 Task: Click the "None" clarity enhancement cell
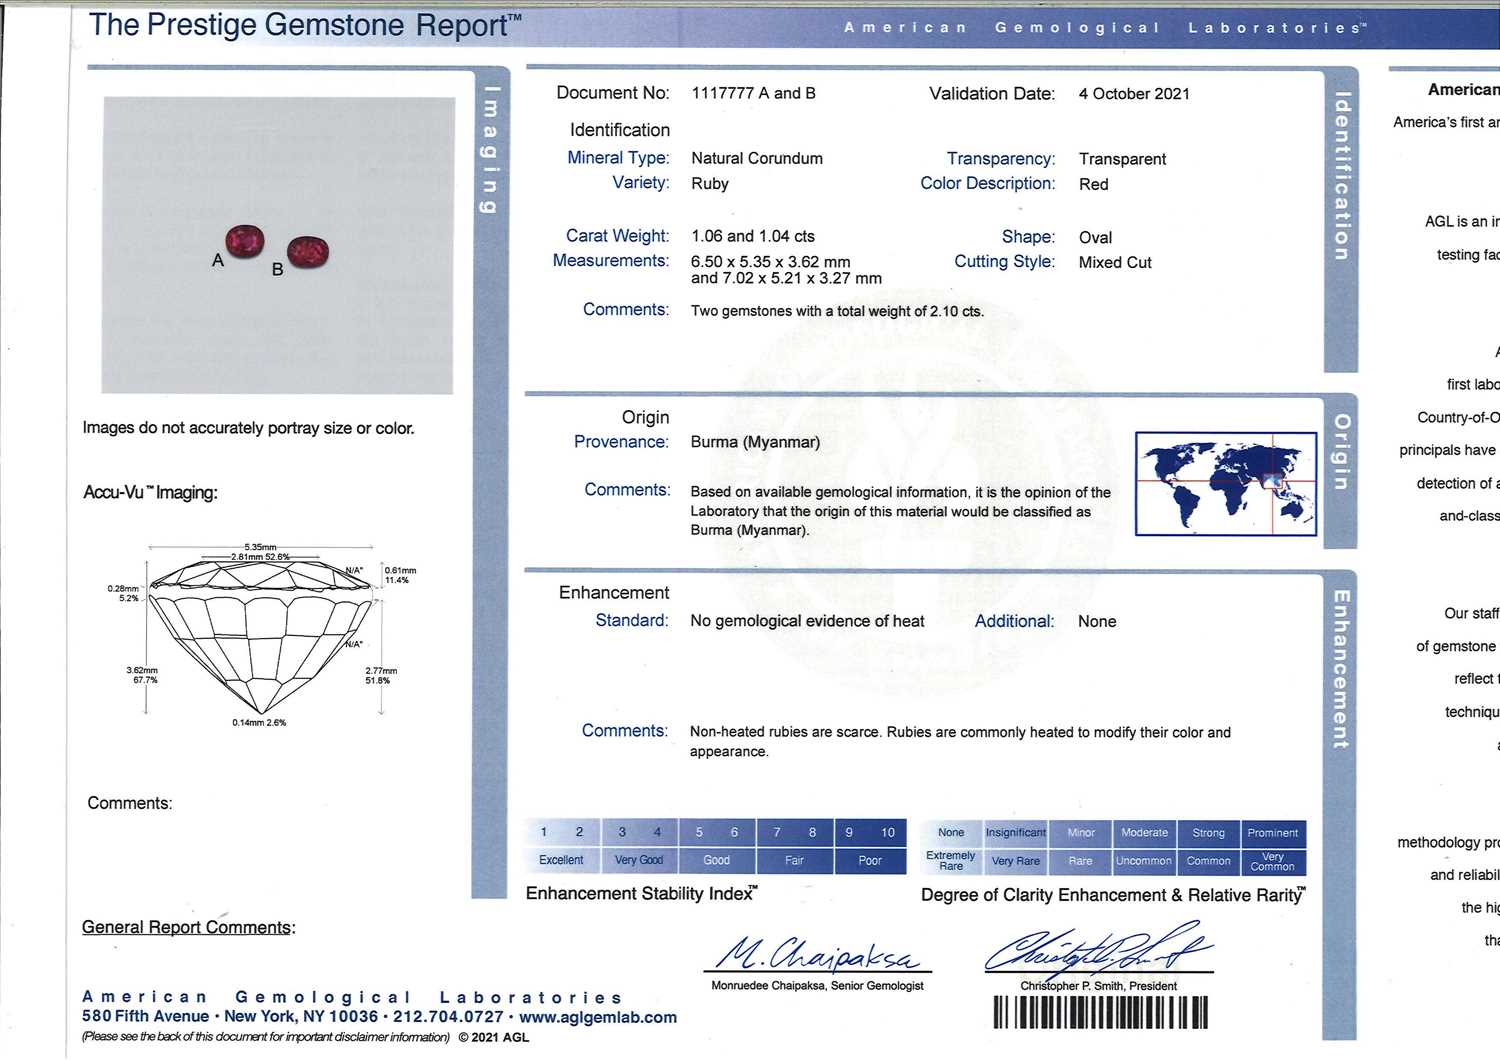coord(951,832)
